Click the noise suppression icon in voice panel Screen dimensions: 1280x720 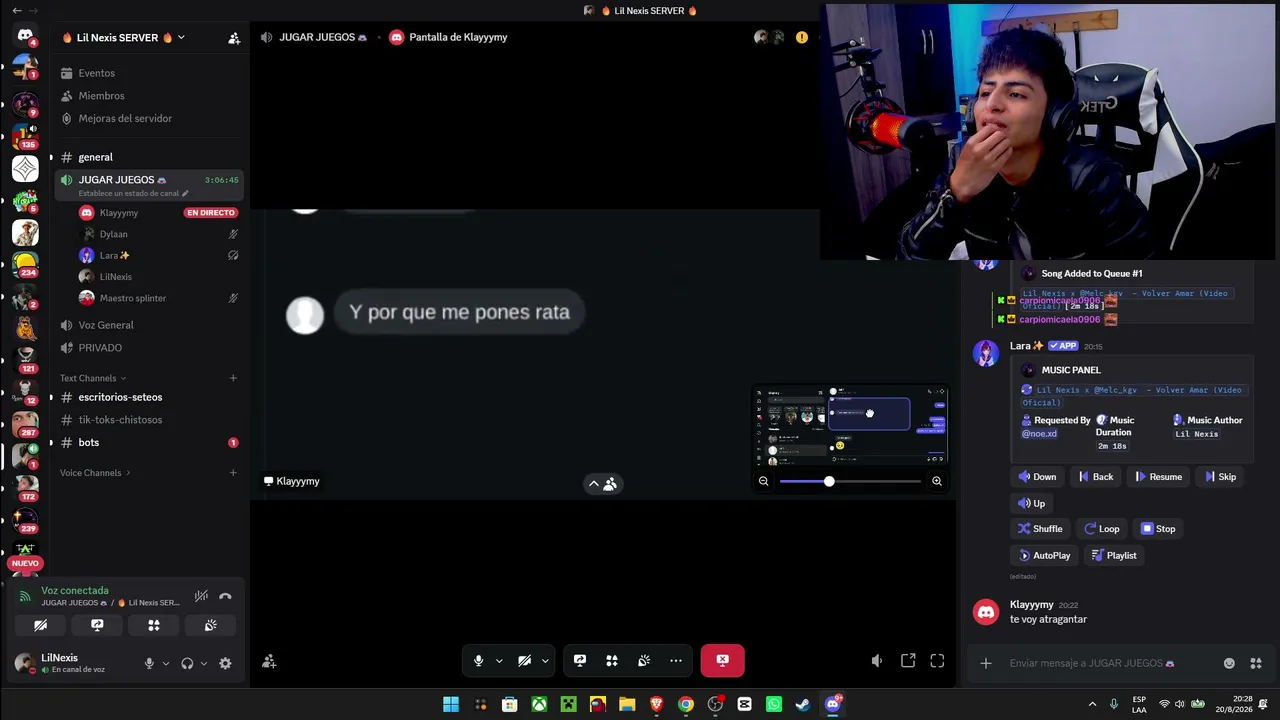201,596
